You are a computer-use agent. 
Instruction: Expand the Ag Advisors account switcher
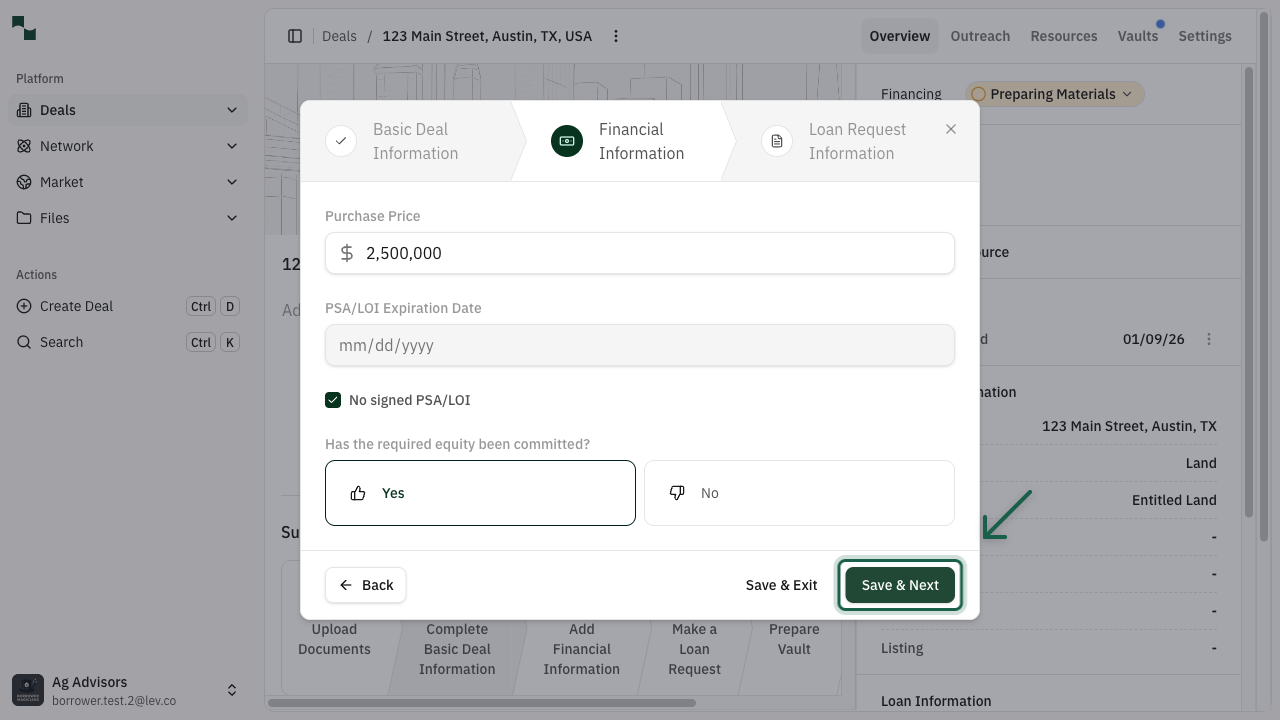point(232,690)
